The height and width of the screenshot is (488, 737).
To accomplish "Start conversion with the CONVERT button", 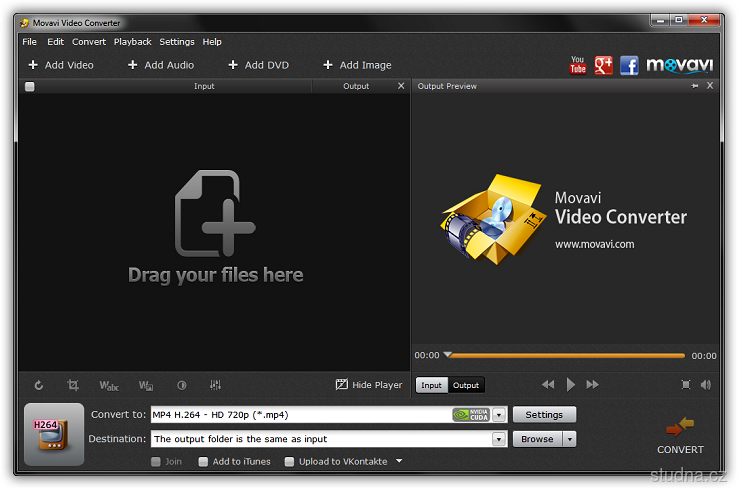I will [680, 435].
